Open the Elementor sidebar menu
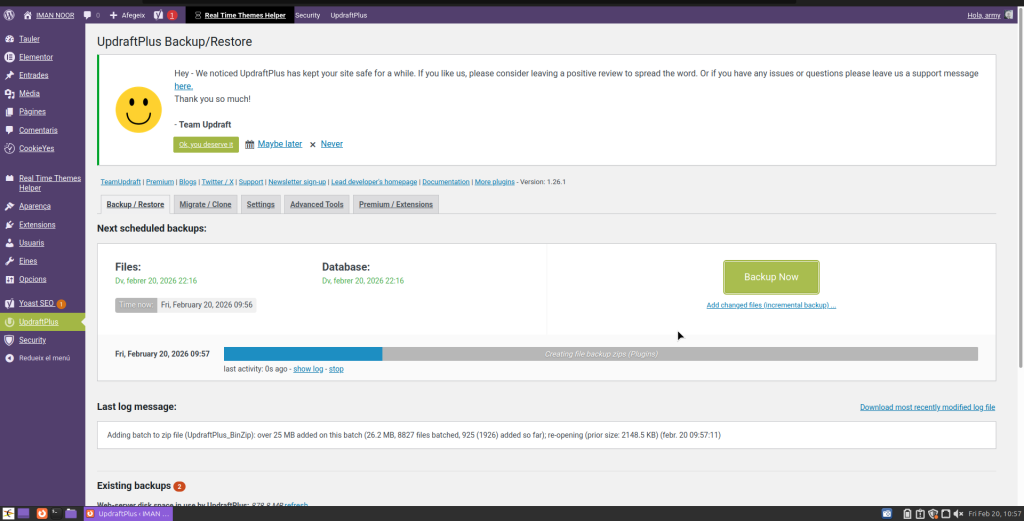Viewport: 1024px width, 521px height. tap(35, 57)
